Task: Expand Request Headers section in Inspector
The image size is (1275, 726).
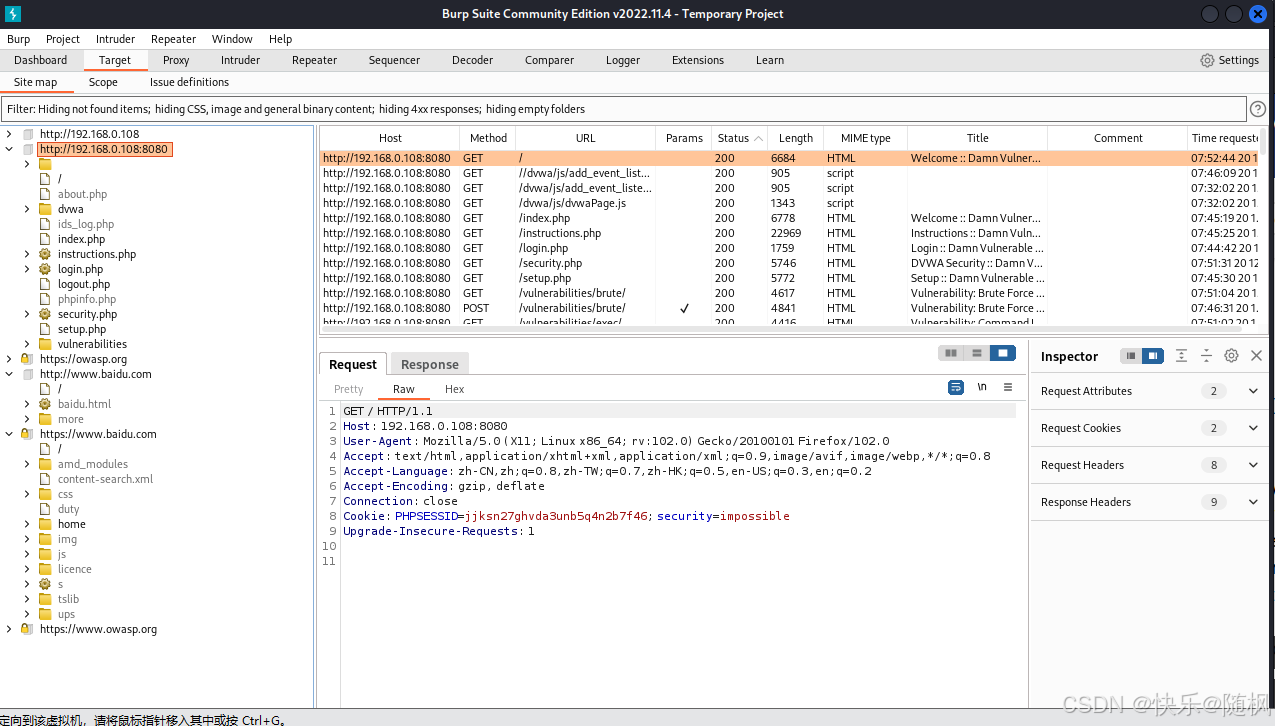Action: [x=1253, y=465]
